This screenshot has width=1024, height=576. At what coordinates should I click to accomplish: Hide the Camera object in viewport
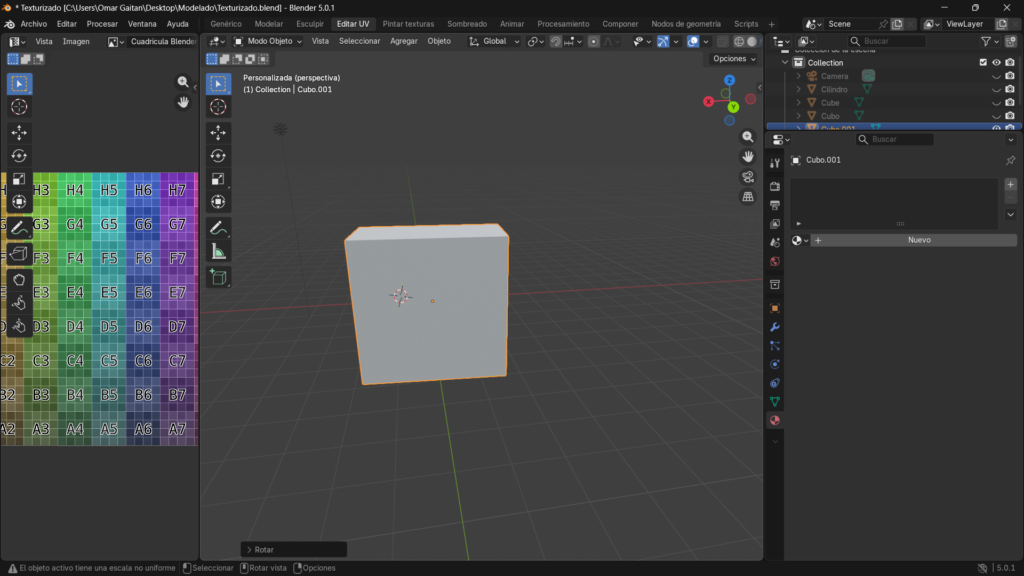coord(996,76)
